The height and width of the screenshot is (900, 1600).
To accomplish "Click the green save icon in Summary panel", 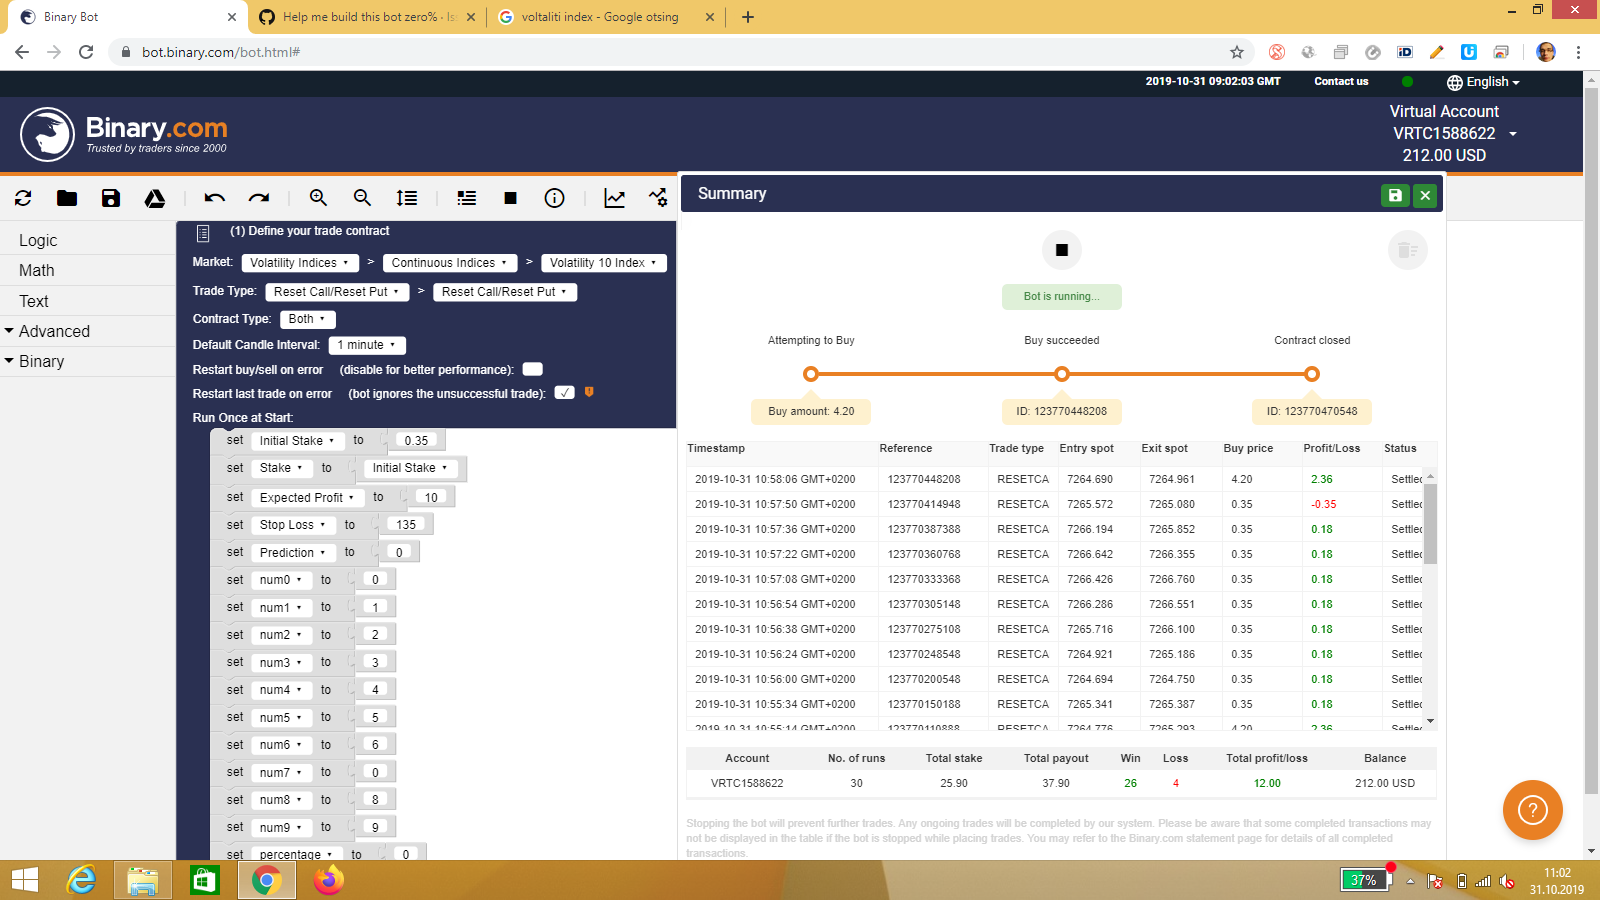I will click(1395, 194).
